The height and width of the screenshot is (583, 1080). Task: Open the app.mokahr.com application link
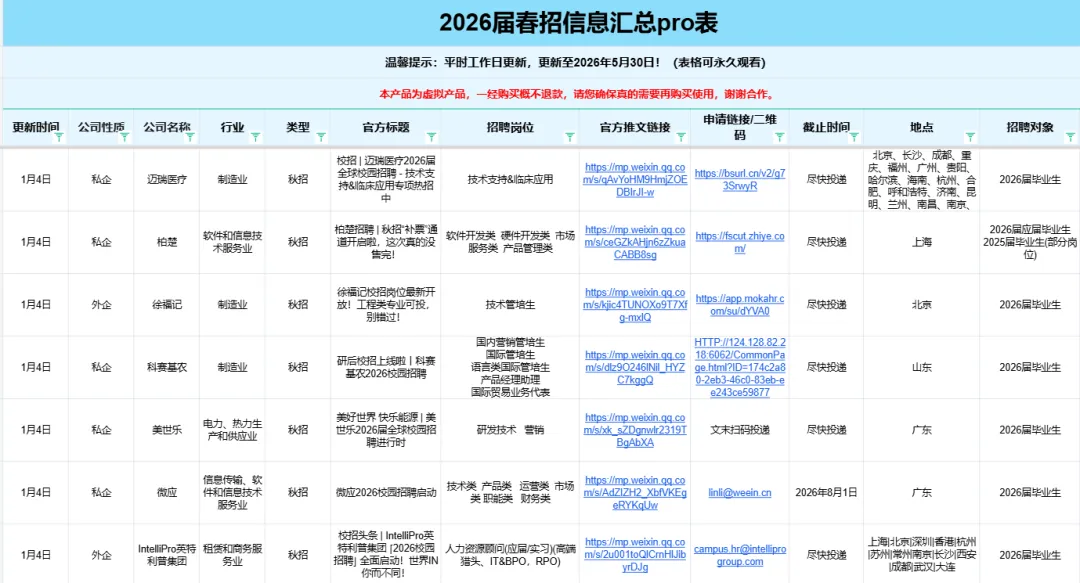(740, 305)
